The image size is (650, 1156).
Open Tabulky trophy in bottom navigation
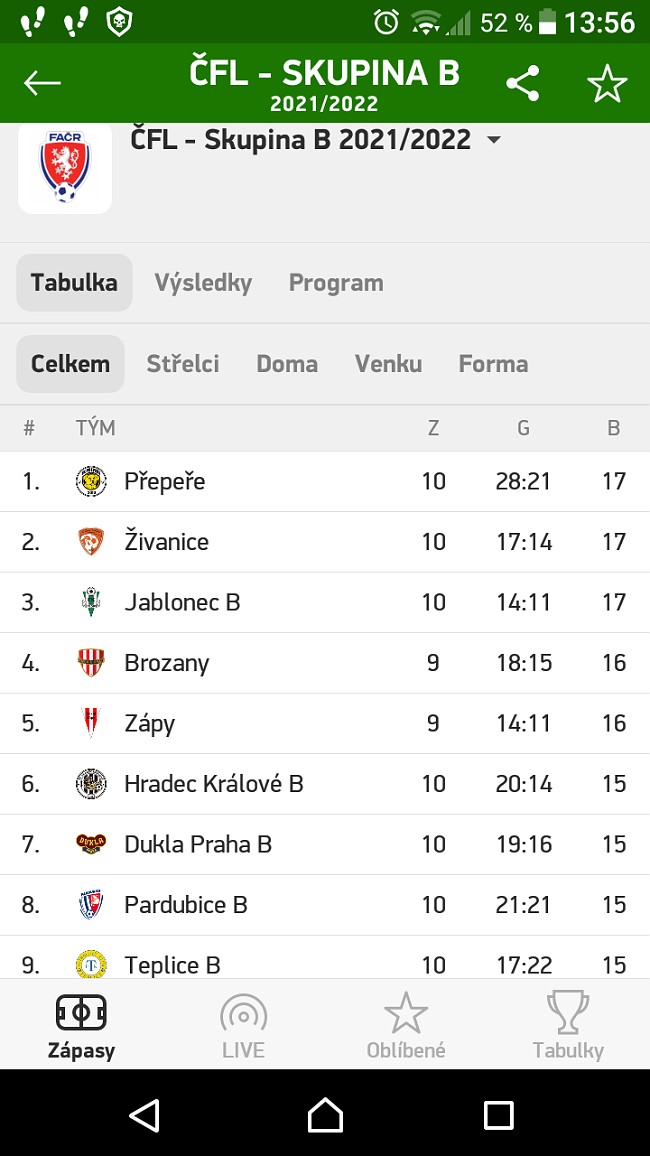click(x=568, y=1025)
